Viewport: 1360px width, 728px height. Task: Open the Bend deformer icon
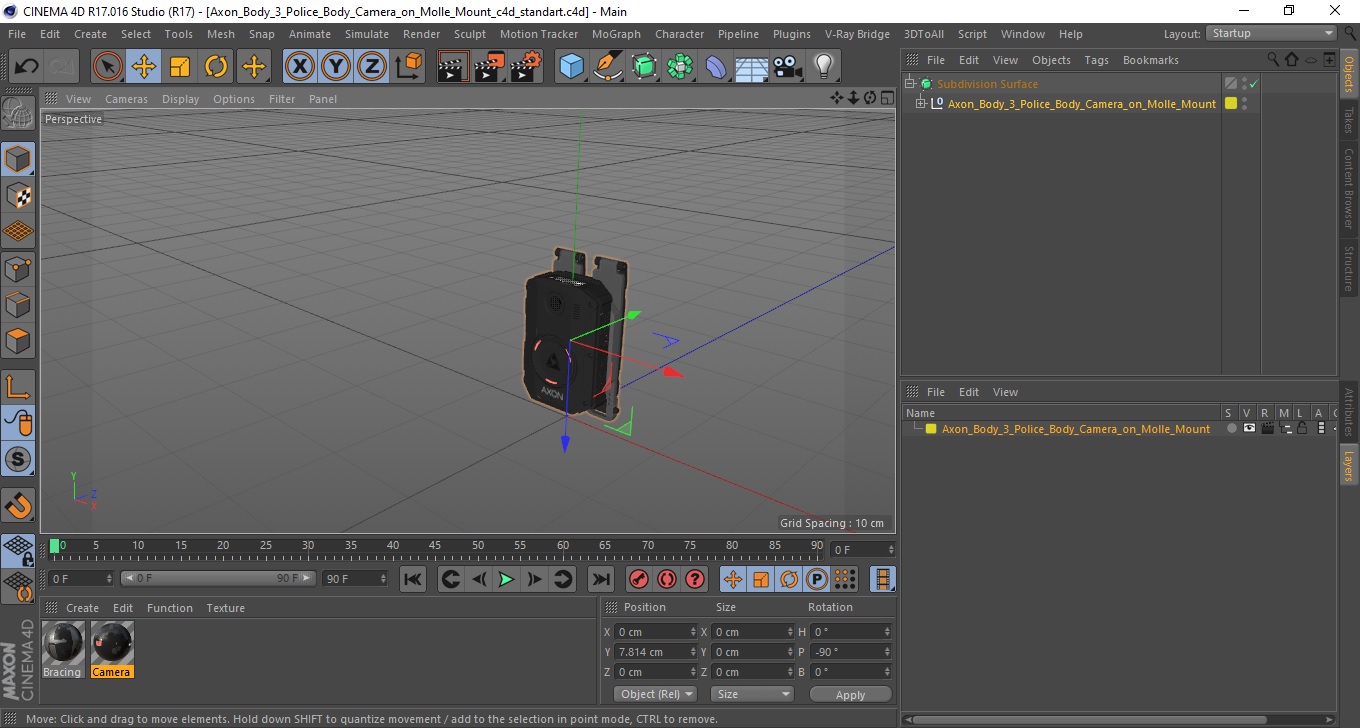(x=716, y=67)
